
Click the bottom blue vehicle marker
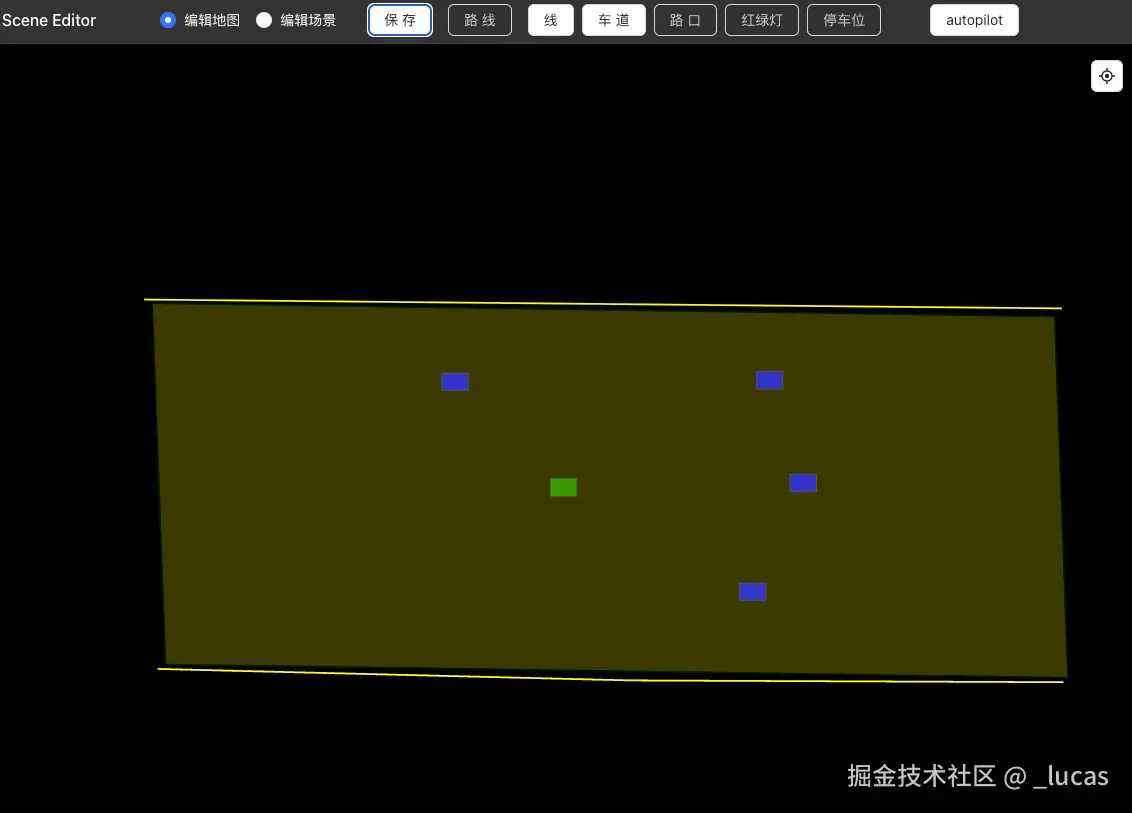752,591
